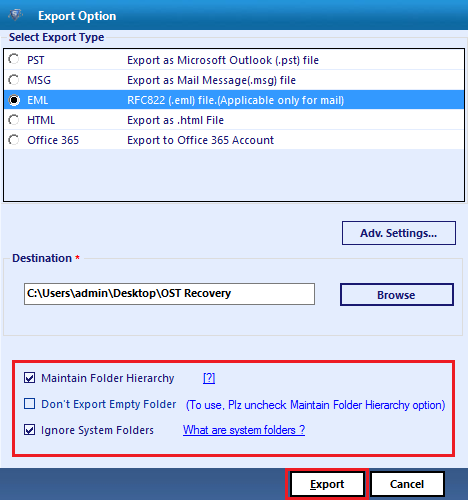The image size is (468, 500).
Task: Open Adv. Settings dialog
Action: 399,233
